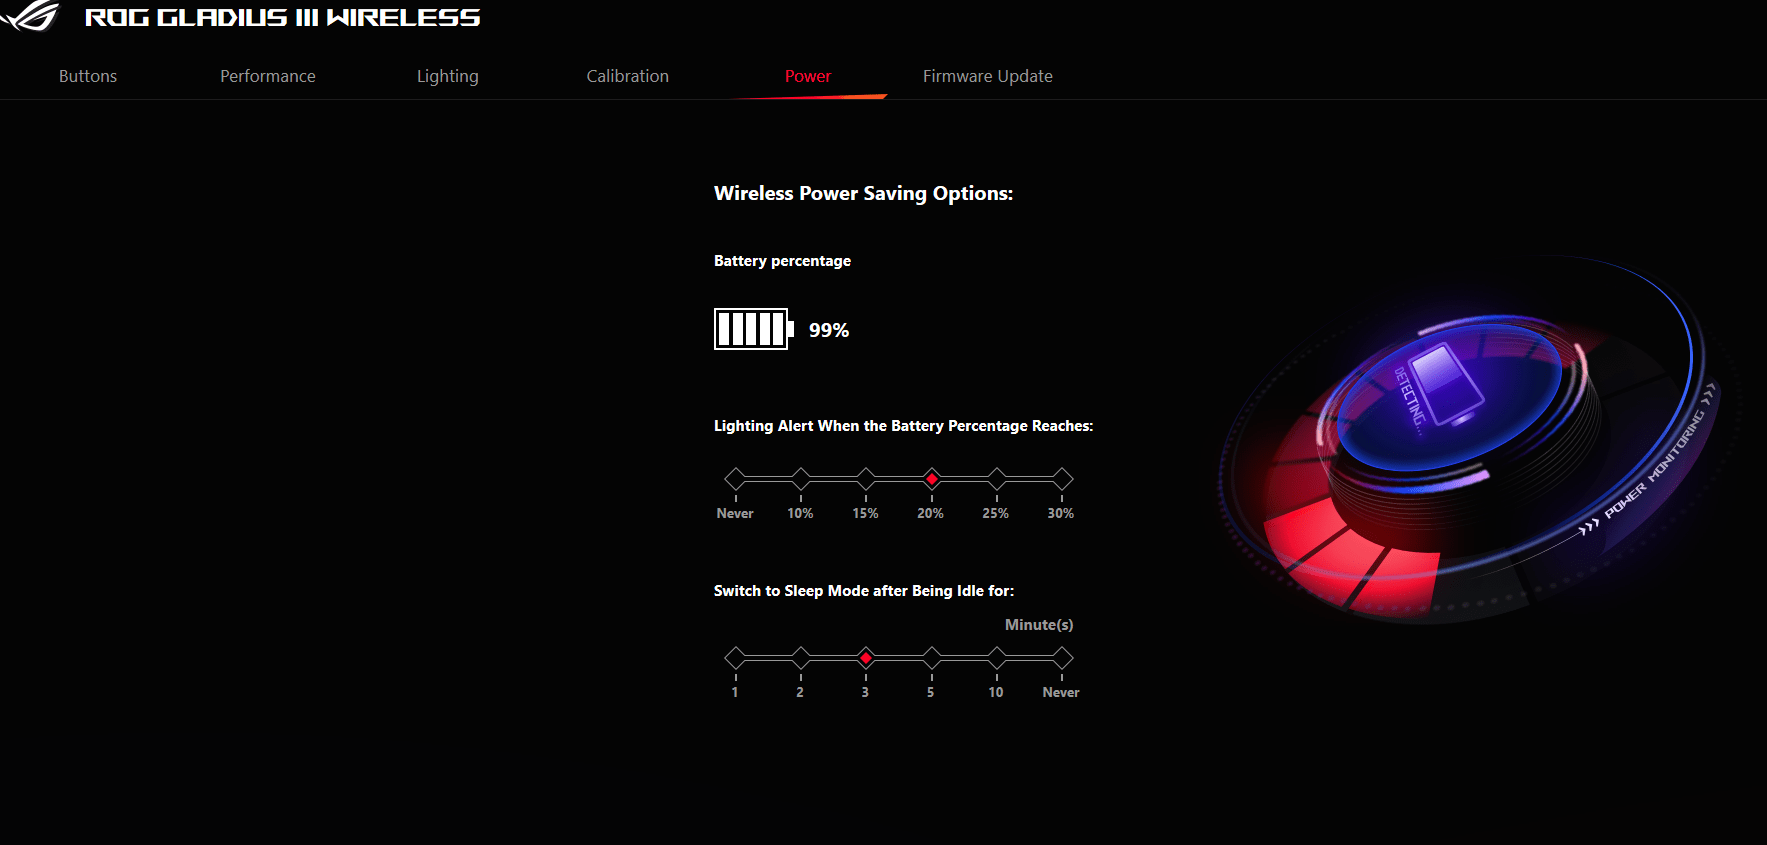
Task: Select 10 minutes sleep mode idle
Action: pyautogui.click(x=996, y=658)
